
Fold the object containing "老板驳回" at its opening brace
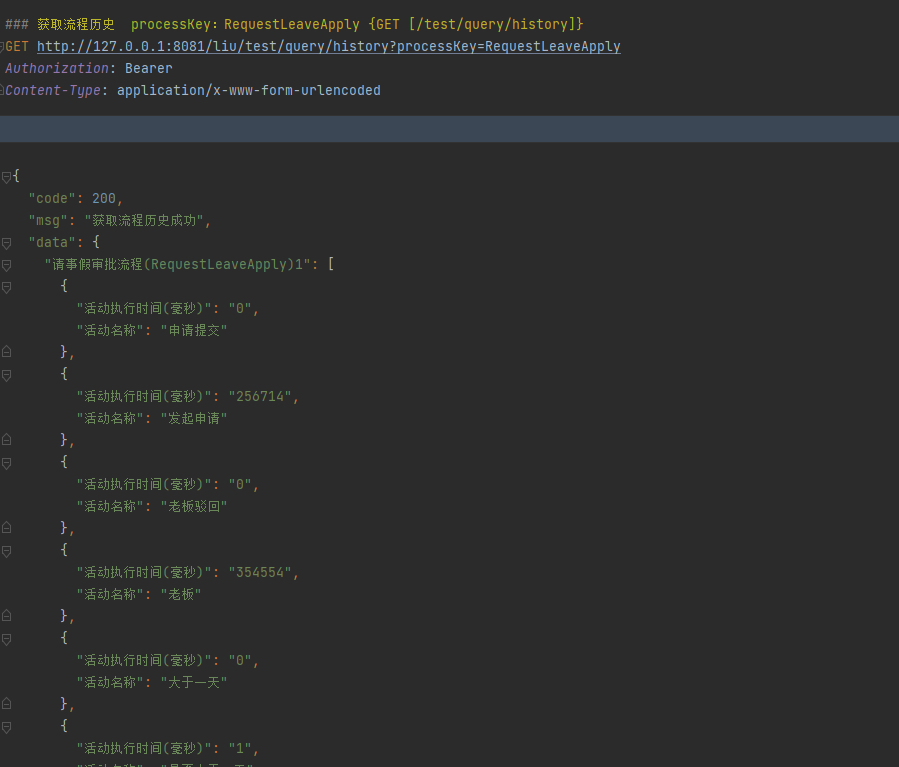pos(6,463)
